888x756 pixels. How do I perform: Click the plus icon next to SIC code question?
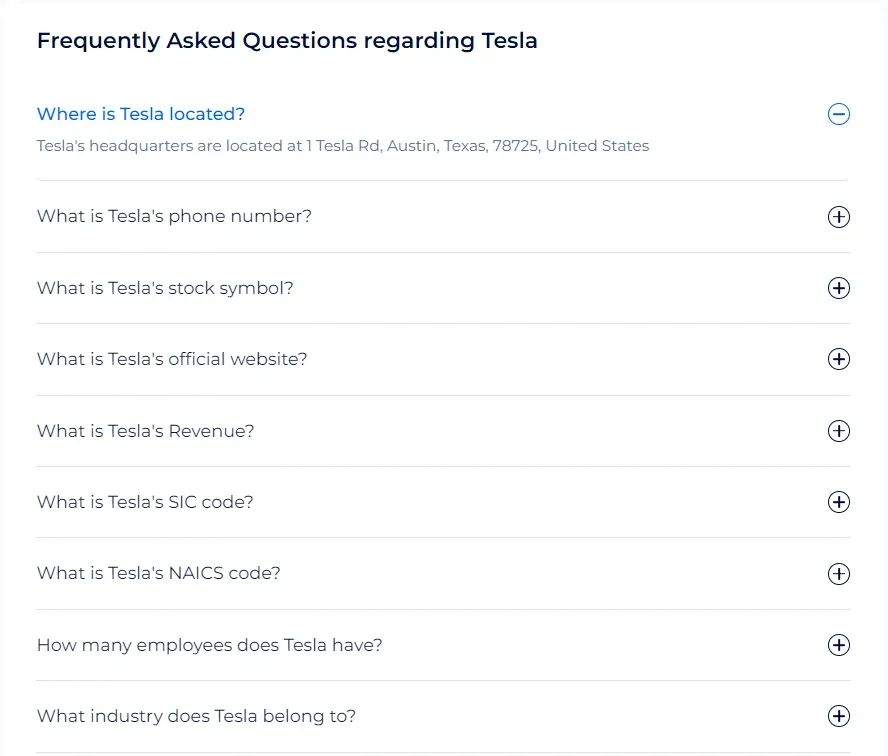tap(839, 503)
